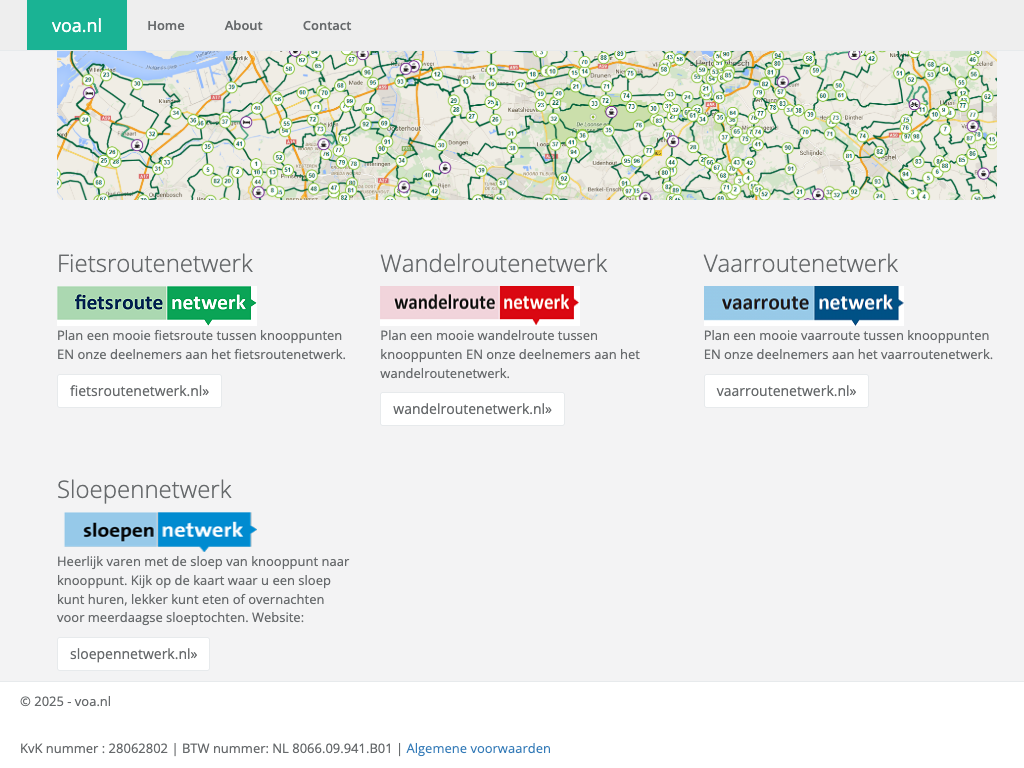The width and height of the screenshot is (1024, 768).
Task: Visit wandelroutenetwerk.nl» via its button
Action: point(472,409)
